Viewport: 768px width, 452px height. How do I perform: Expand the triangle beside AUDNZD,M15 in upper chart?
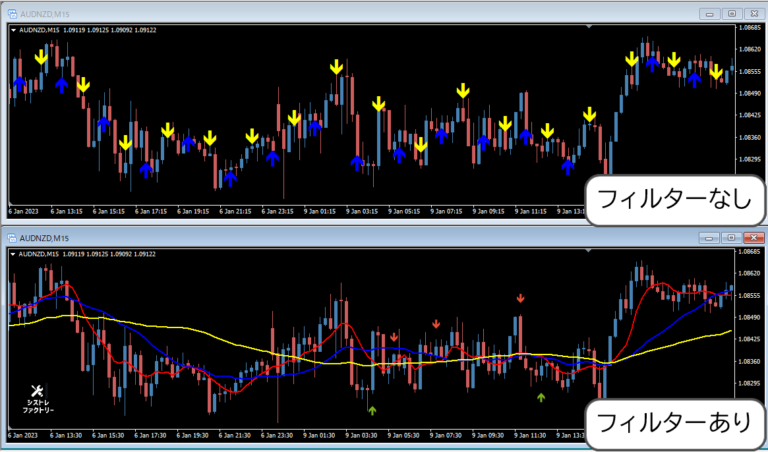pos(13,29)
